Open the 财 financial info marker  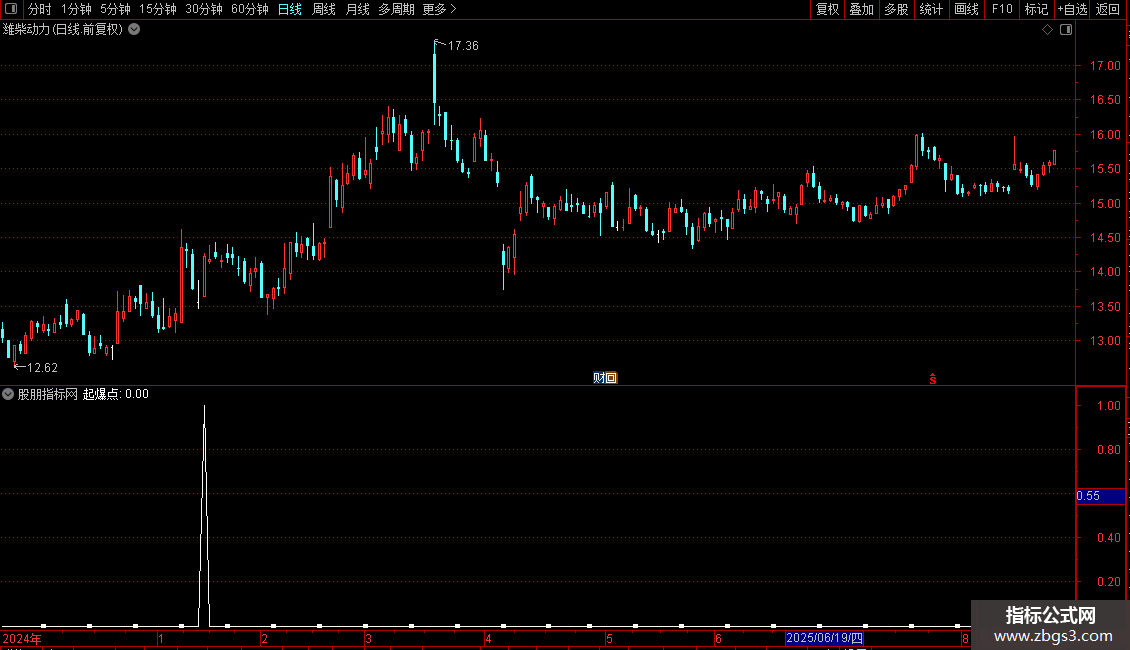point(598,378)
